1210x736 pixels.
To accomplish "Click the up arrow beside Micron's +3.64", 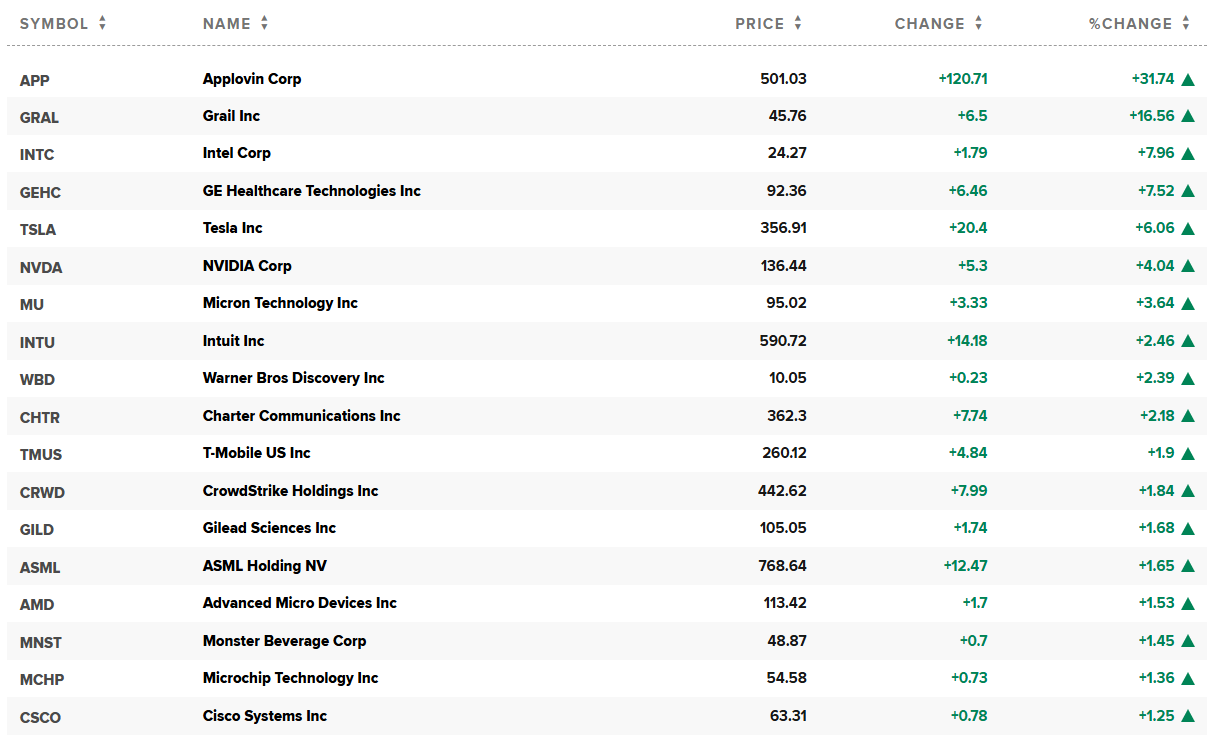I will point(1188,304).
